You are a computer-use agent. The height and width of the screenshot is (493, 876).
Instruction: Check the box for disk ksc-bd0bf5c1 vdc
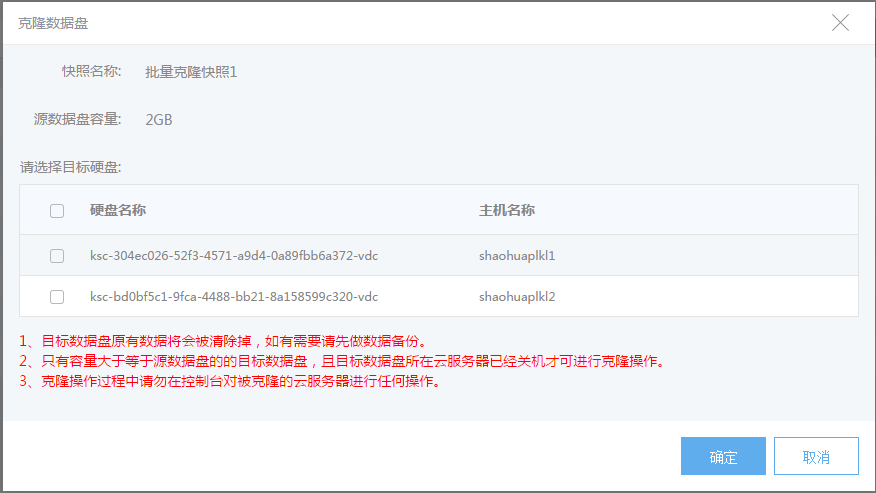pyautogui.click(x=57, y=297)
